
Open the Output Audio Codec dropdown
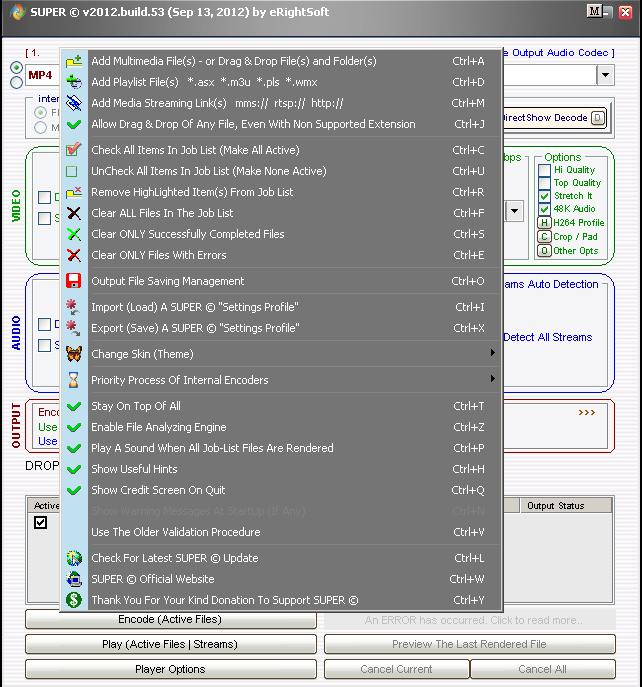coord(605,75)
